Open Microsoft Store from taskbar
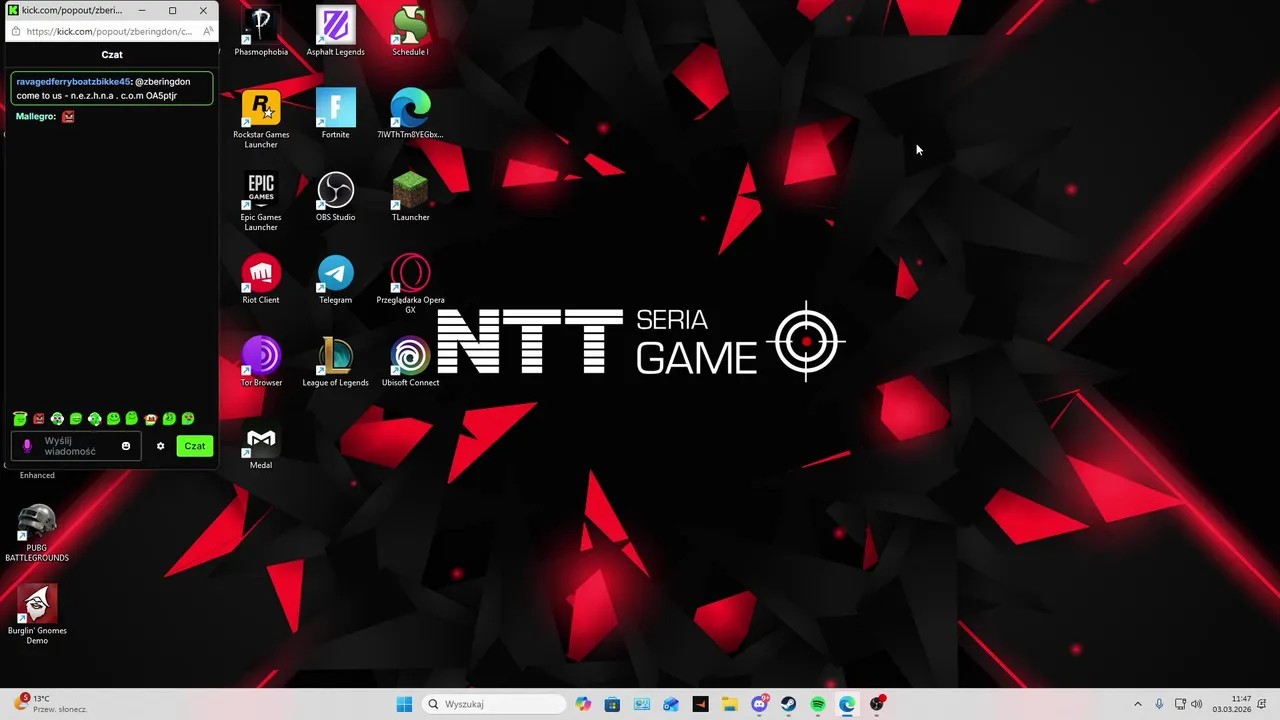Screen dimensions: 1280x720 612,704
